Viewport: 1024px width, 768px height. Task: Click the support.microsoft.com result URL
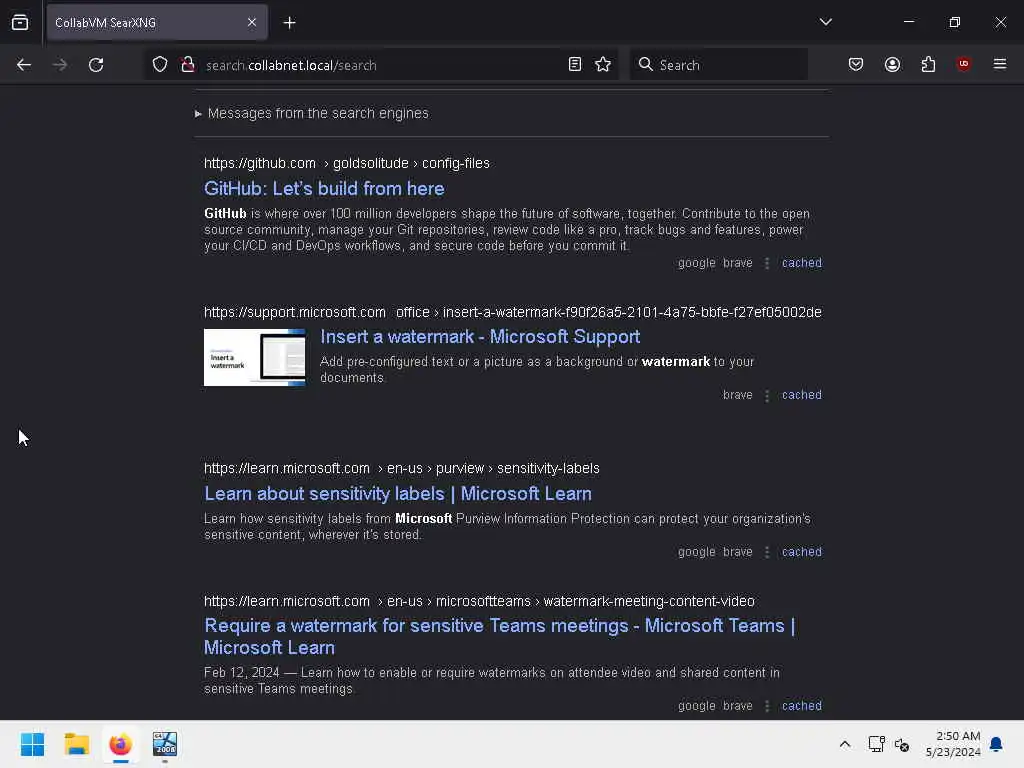coord(513,312)
